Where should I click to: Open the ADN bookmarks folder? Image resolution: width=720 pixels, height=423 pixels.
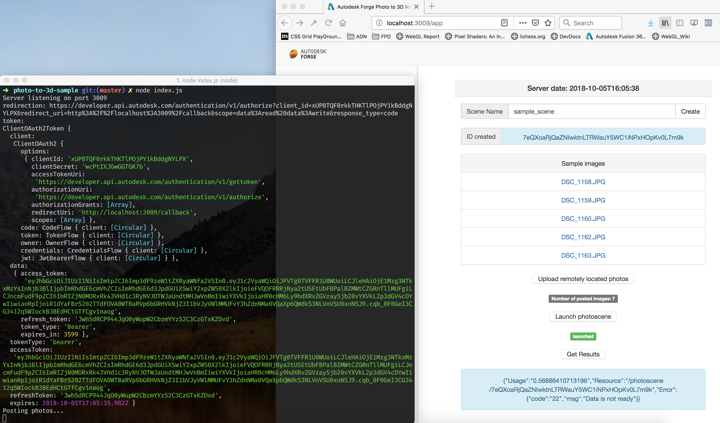[357, 36]
